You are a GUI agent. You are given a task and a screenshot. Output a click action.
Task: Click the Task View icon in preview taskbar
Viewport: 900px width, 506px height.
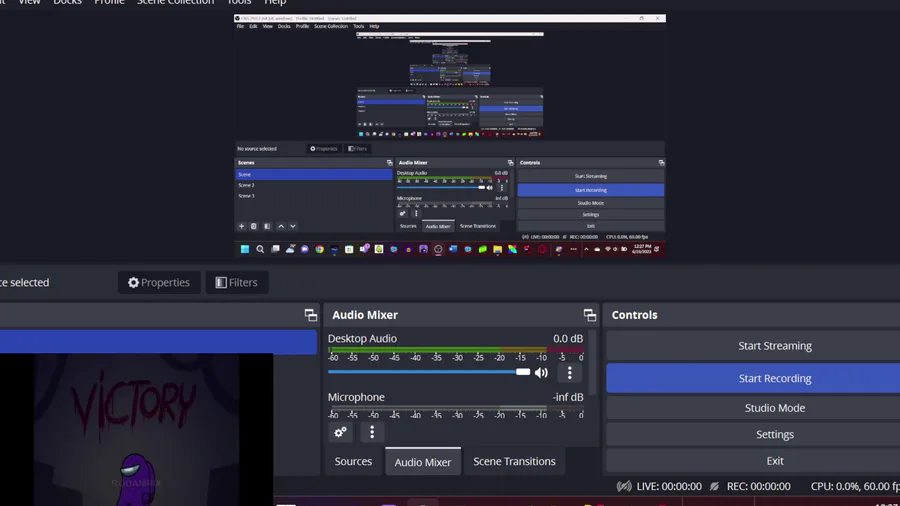276,249
